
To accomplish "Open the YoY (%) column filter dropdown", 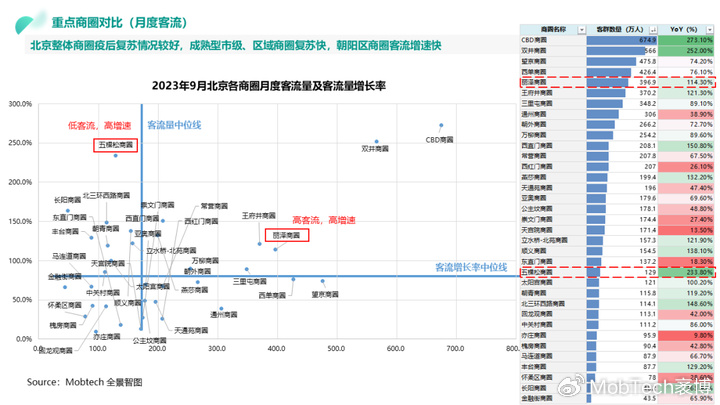I will (710, 30).
